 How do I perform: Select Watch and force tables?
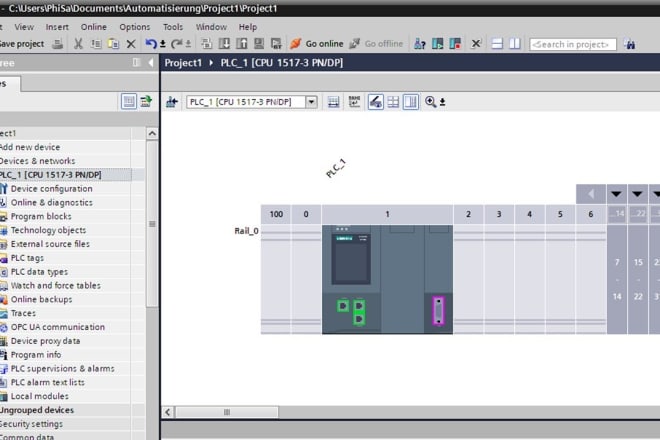[56, 285]
